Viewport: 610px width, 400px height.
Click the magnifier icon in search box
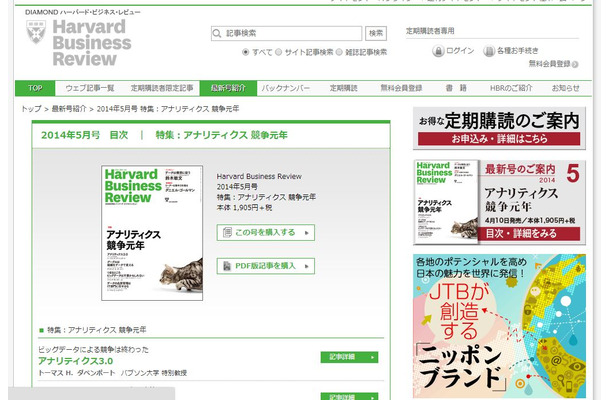217,33
